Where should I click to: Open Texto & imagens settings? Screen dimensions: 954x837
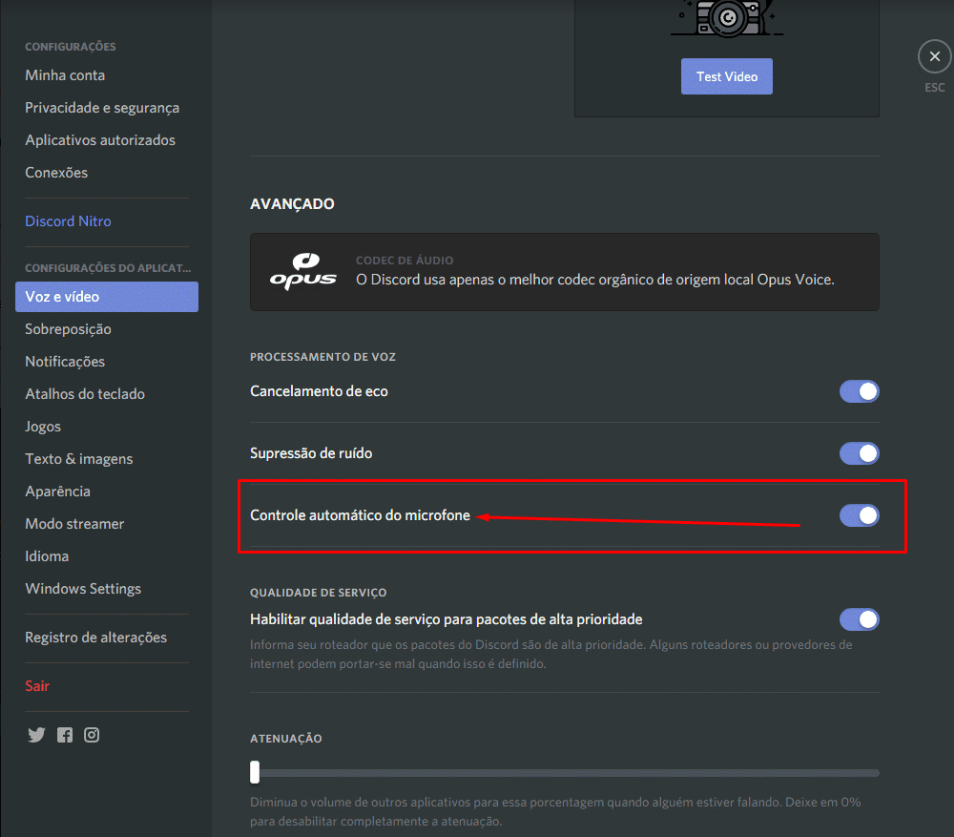79,459
